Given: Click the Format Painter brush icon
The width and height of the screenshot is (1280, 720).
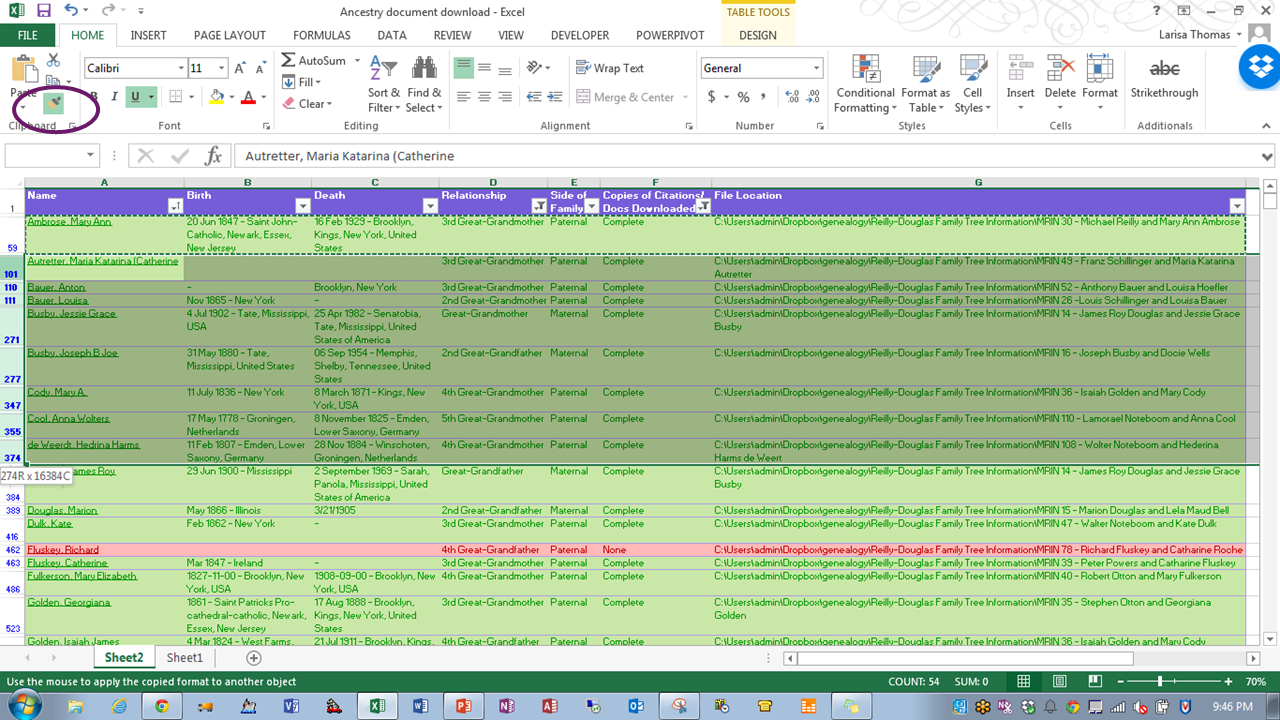Looking at the screenshot, I should click(x=52, y=103).
